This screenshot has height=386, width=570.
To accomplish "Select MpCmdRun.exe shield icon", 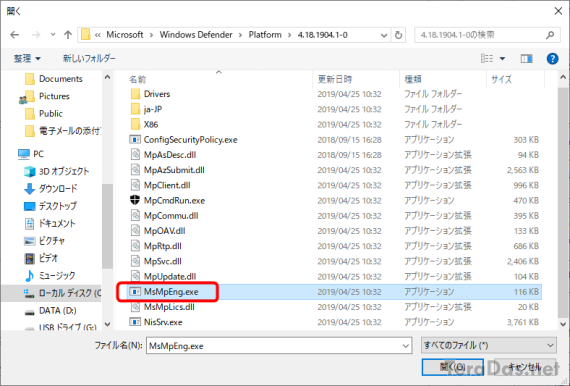I will click(135, 200).
